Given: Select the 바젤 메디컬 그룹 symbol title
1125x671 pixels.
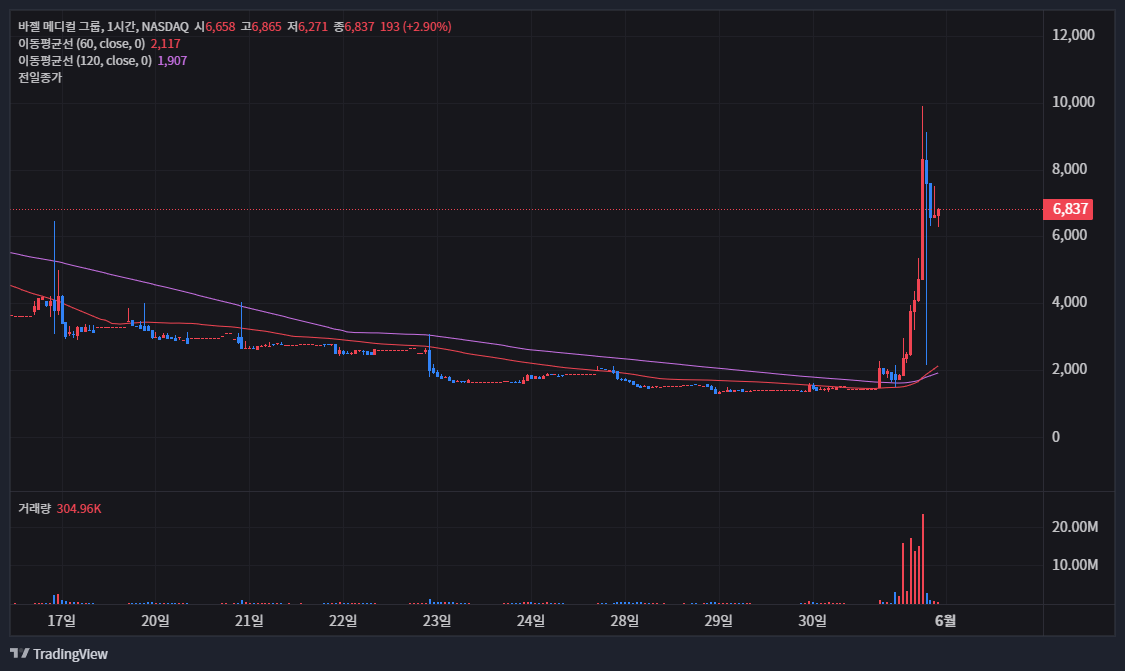Looking at the screenshot, I should click(x=60, y=27).
